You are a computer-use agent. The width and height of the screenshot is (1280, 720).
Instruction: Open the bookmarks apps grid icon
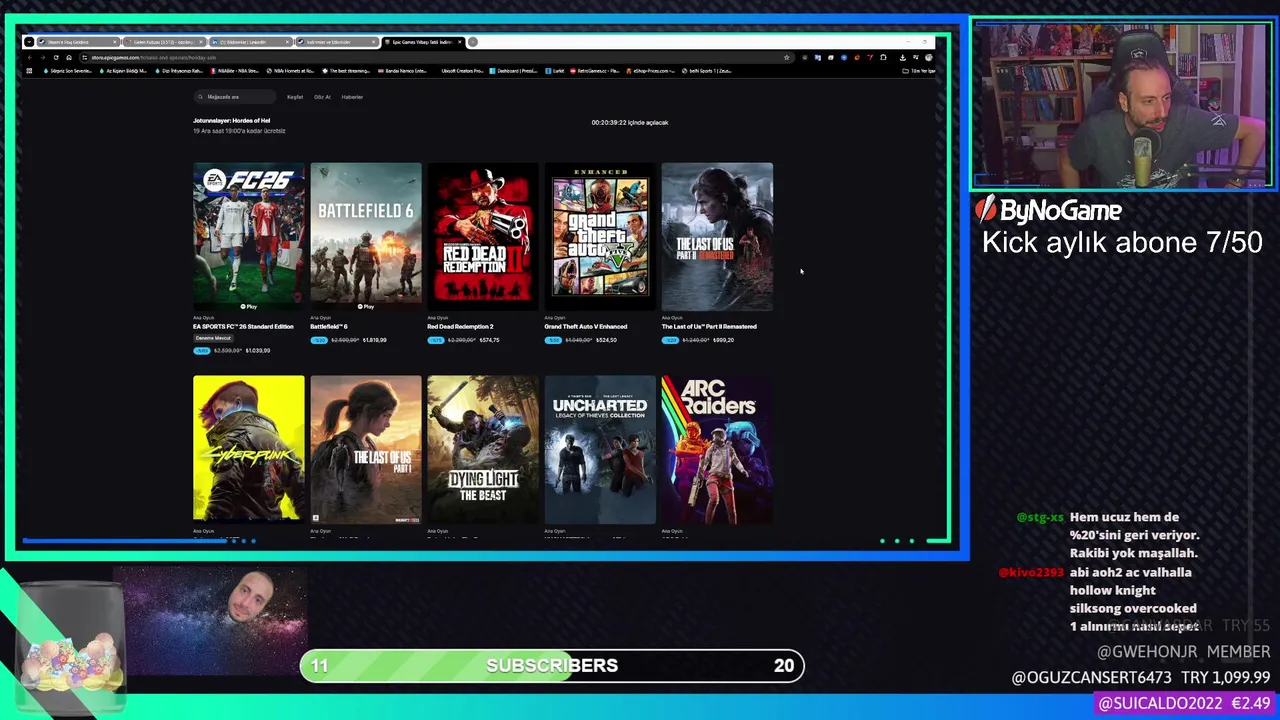(x=29, y=71)
